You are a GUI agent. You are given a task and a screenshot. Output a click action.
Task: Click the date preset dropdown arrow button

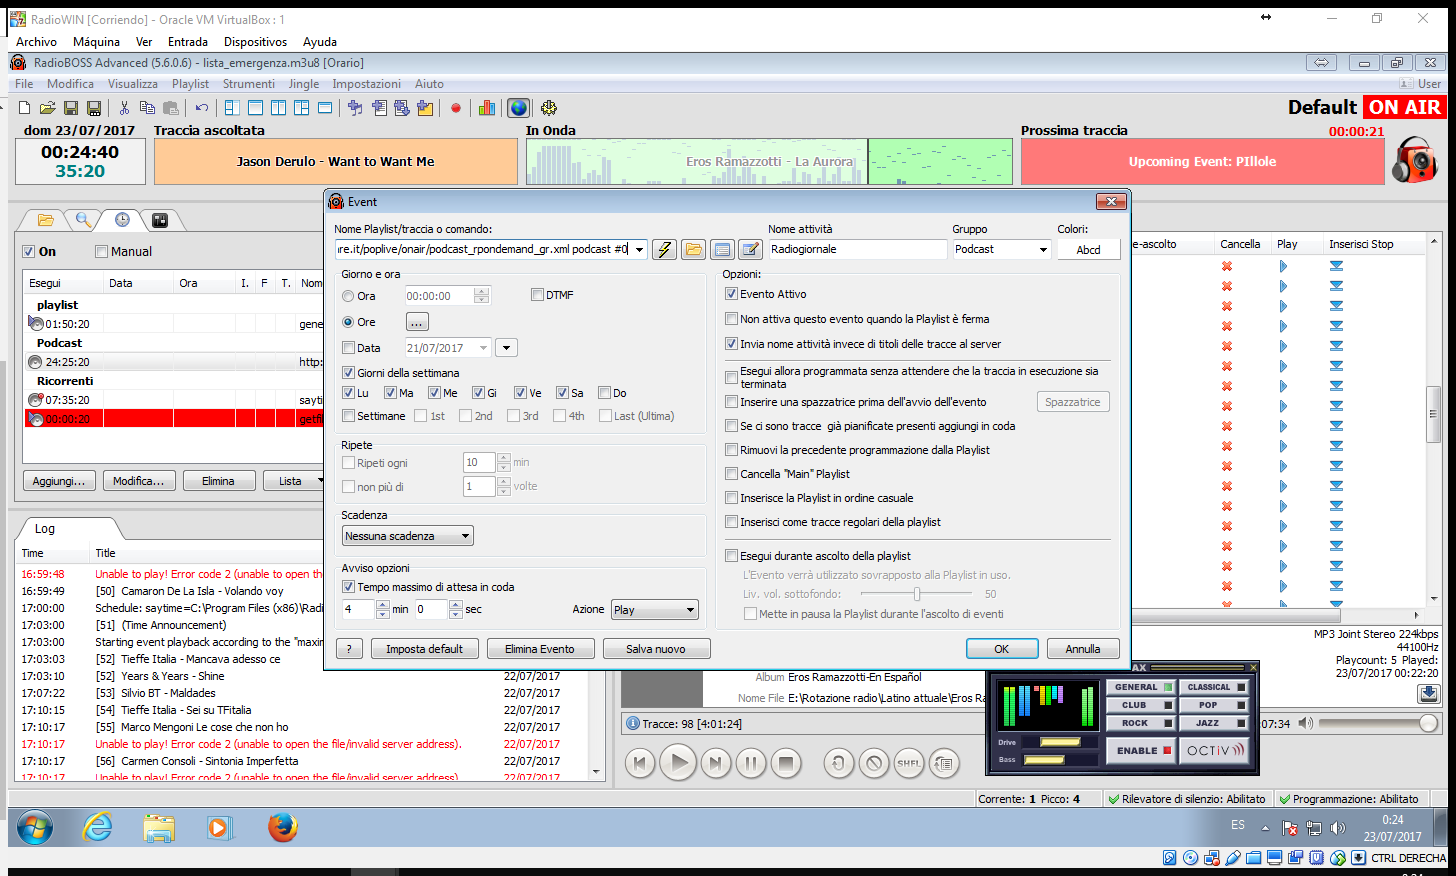506,348
